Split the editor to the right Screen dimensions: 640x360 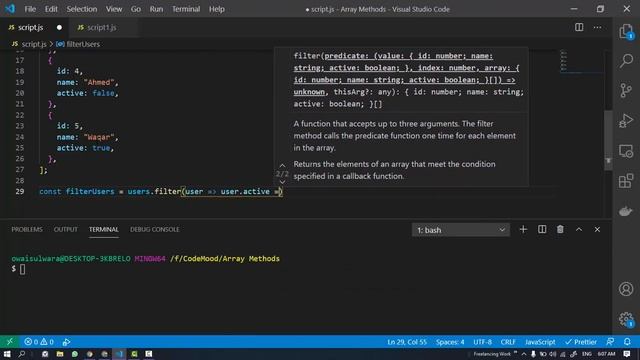click(x=579, y=27)
